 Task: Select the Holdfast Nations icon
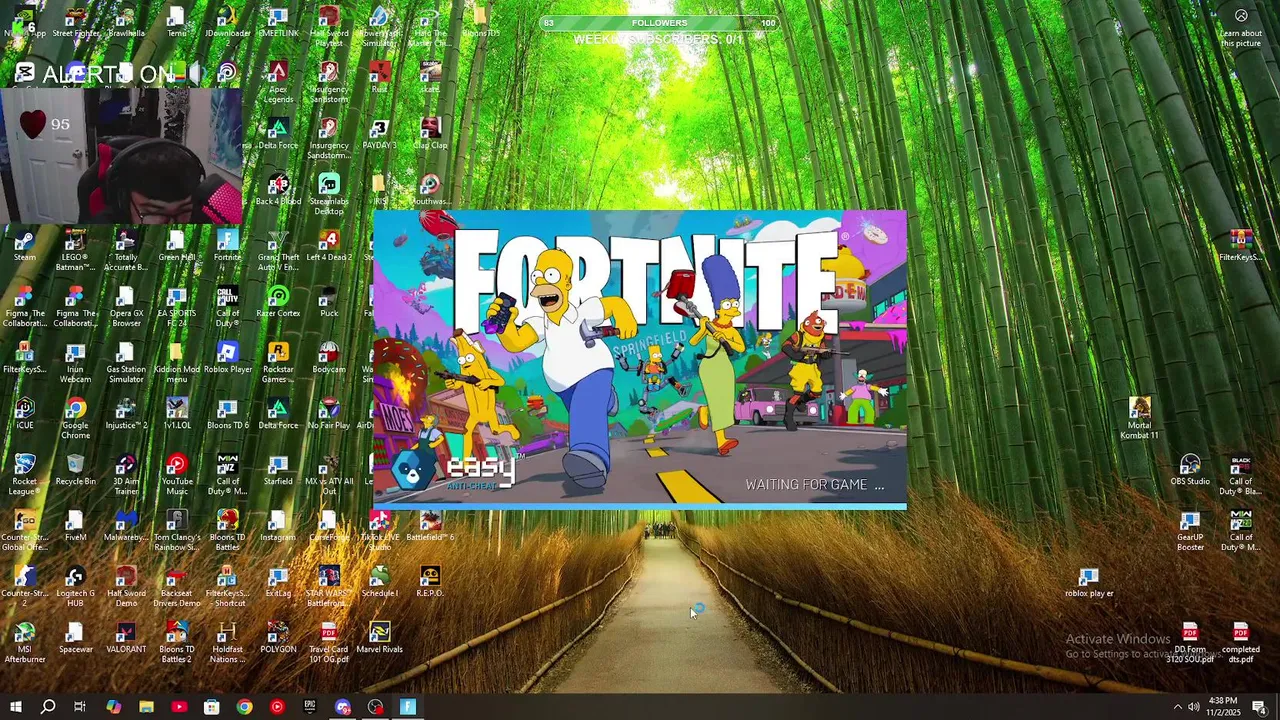[x=227, y=643]
